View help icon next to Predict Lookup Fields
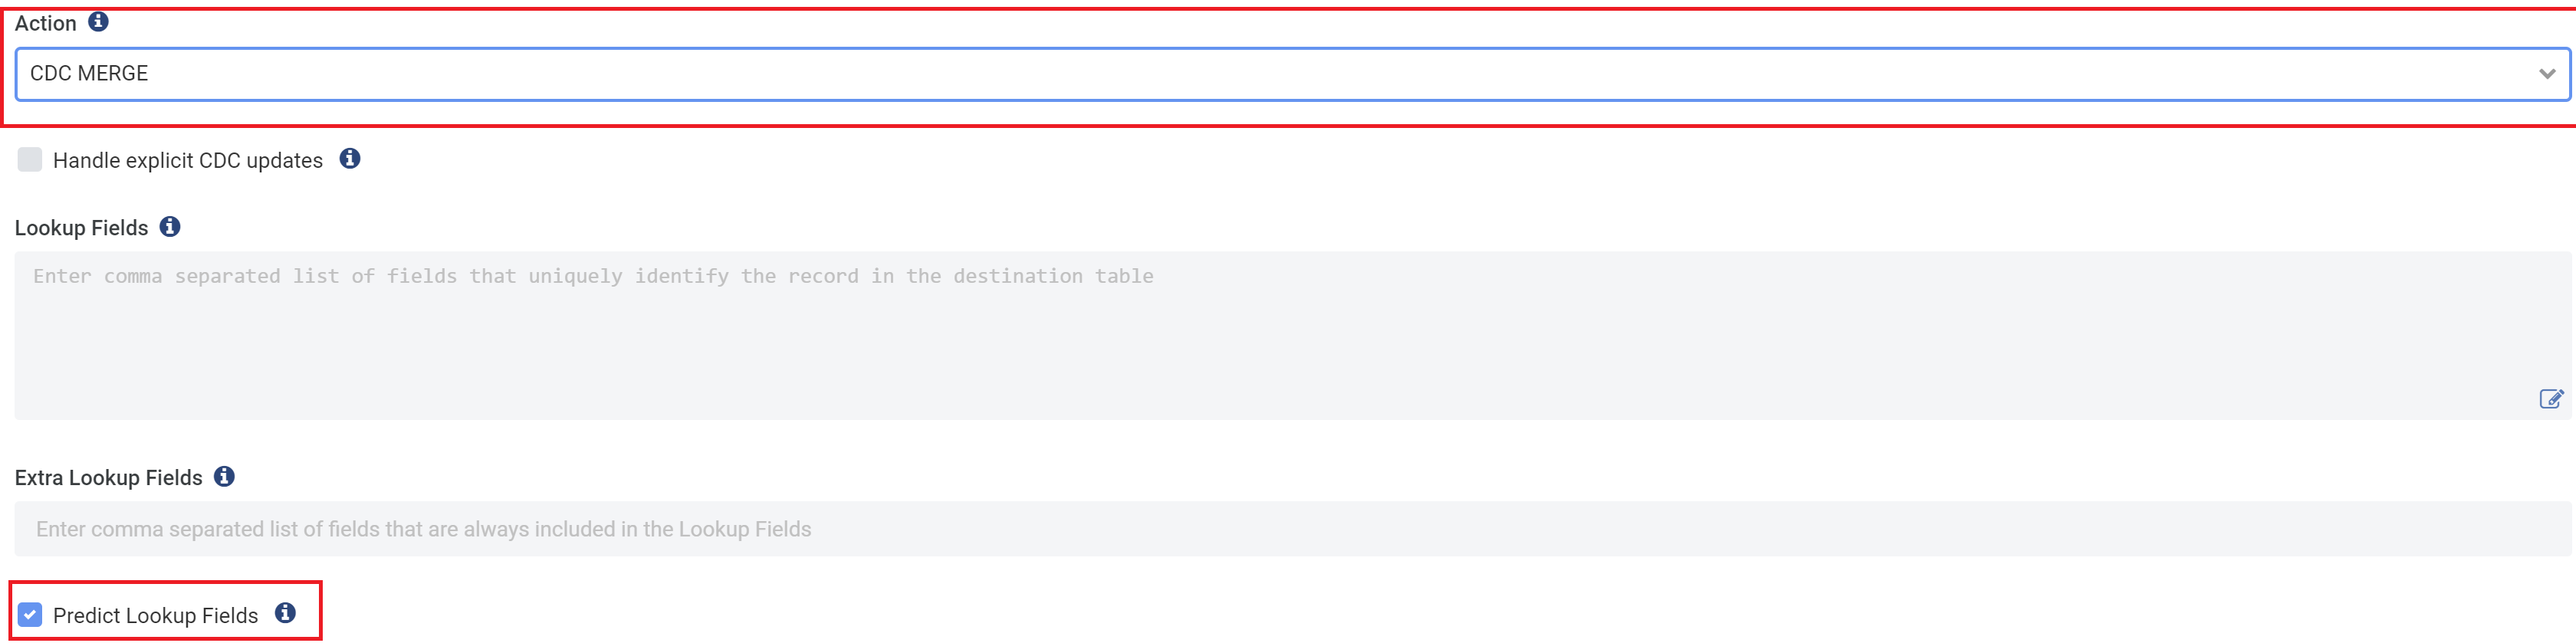 point(286,612)
